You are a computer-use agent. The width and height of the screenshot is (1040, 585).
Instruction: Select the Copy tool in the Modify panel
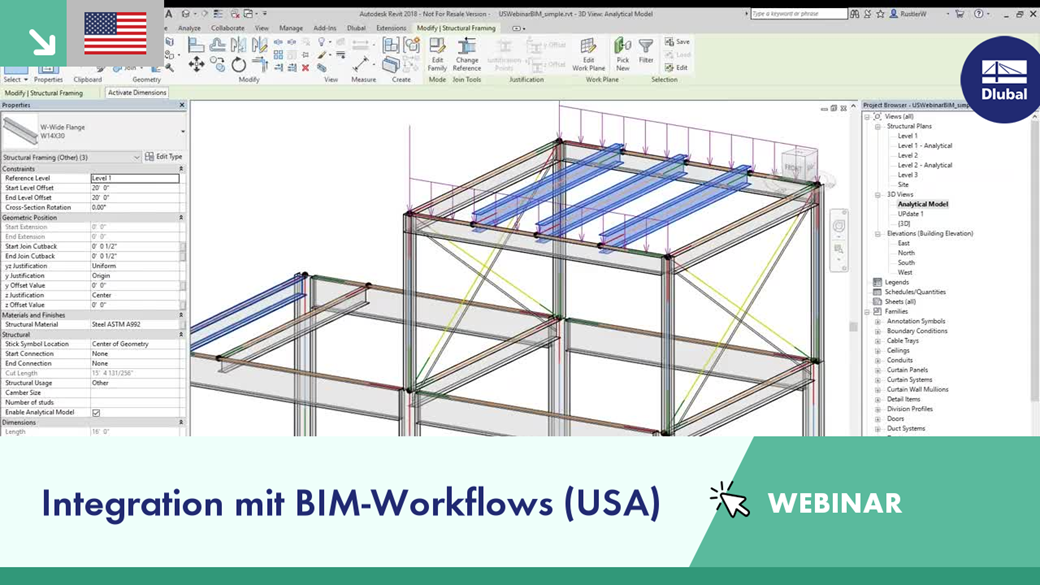pos(218,64)
